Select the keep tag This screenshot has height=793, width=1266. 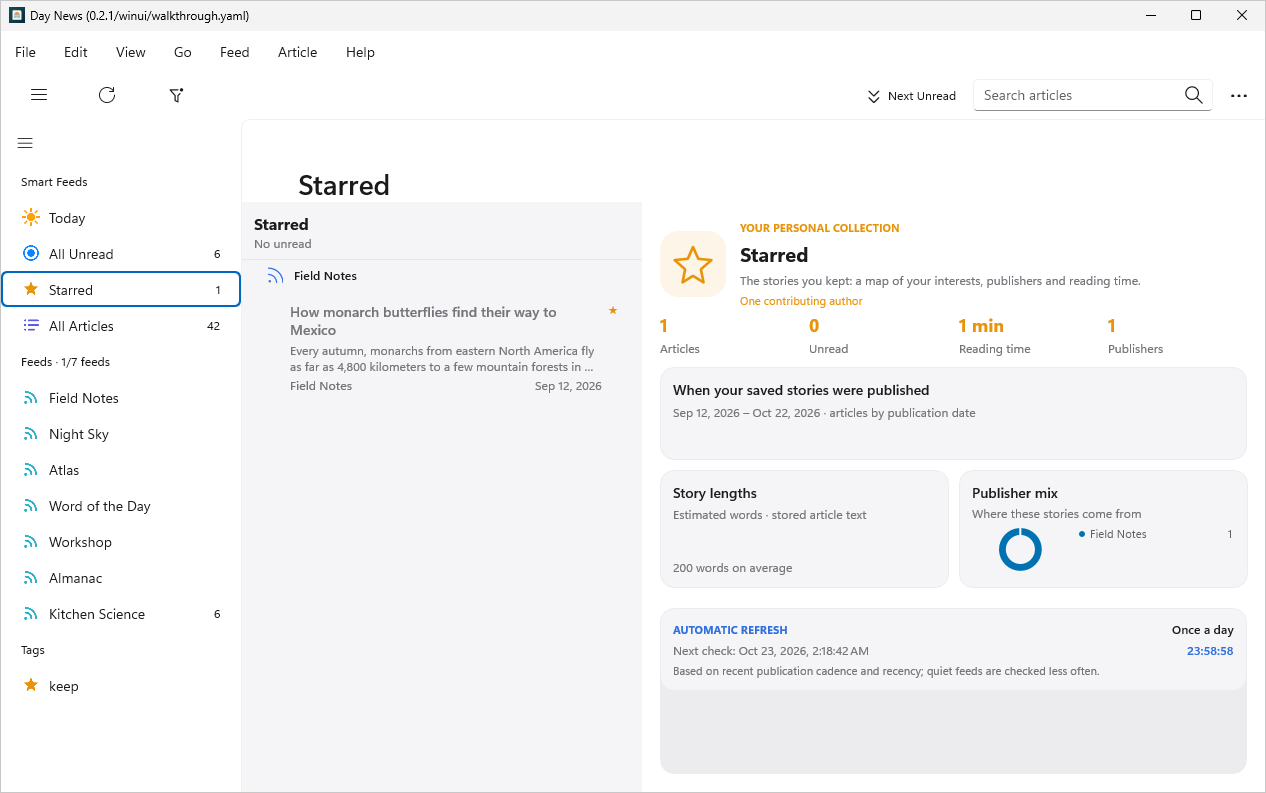121,686
